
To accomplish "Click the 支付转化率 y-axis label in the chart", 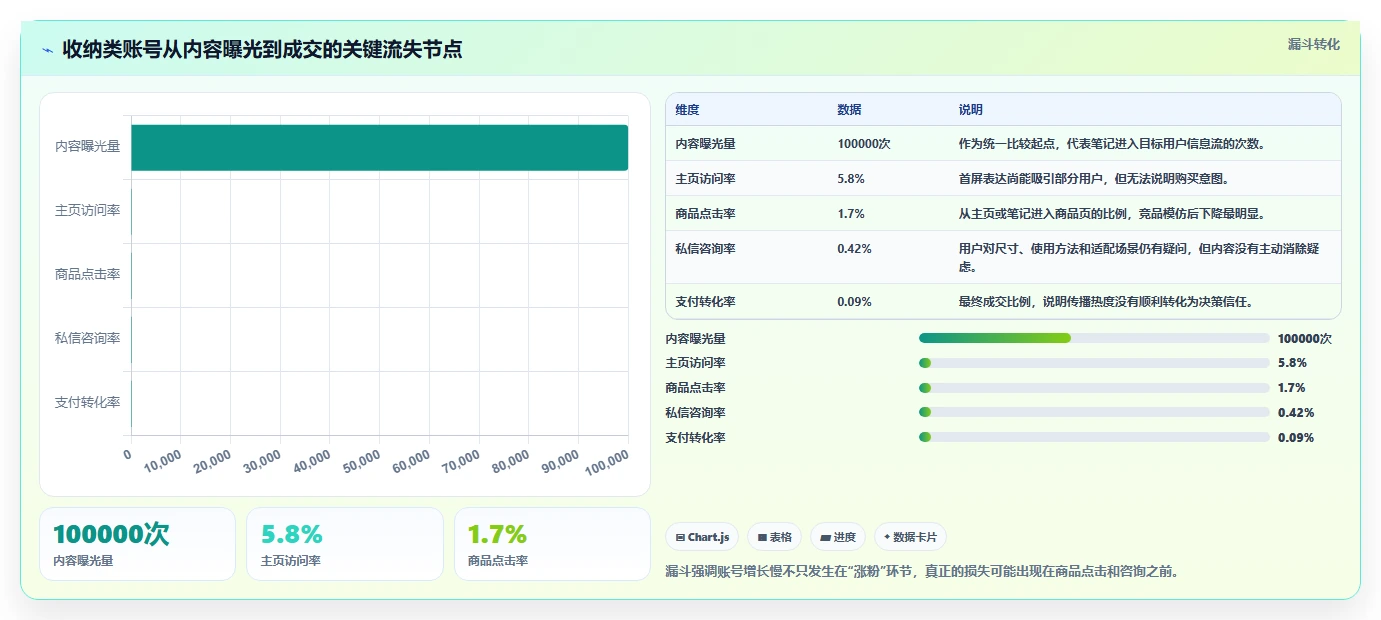I will pos(87,403).
